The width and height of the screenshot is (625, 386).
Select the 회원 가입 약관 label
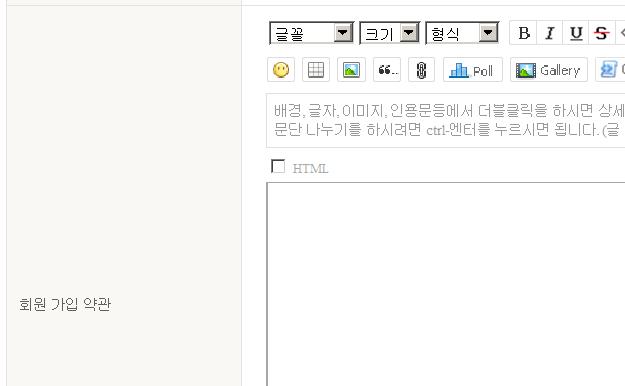point(65,305)
